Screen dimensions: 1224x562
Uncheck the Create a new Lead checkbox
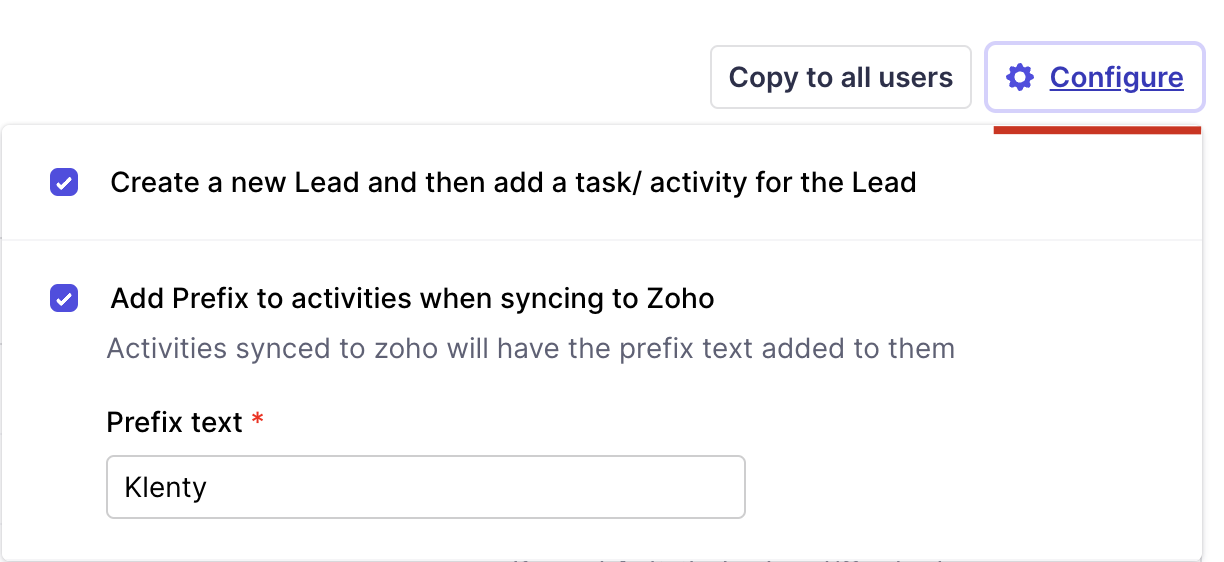click(x=64, y=183)
